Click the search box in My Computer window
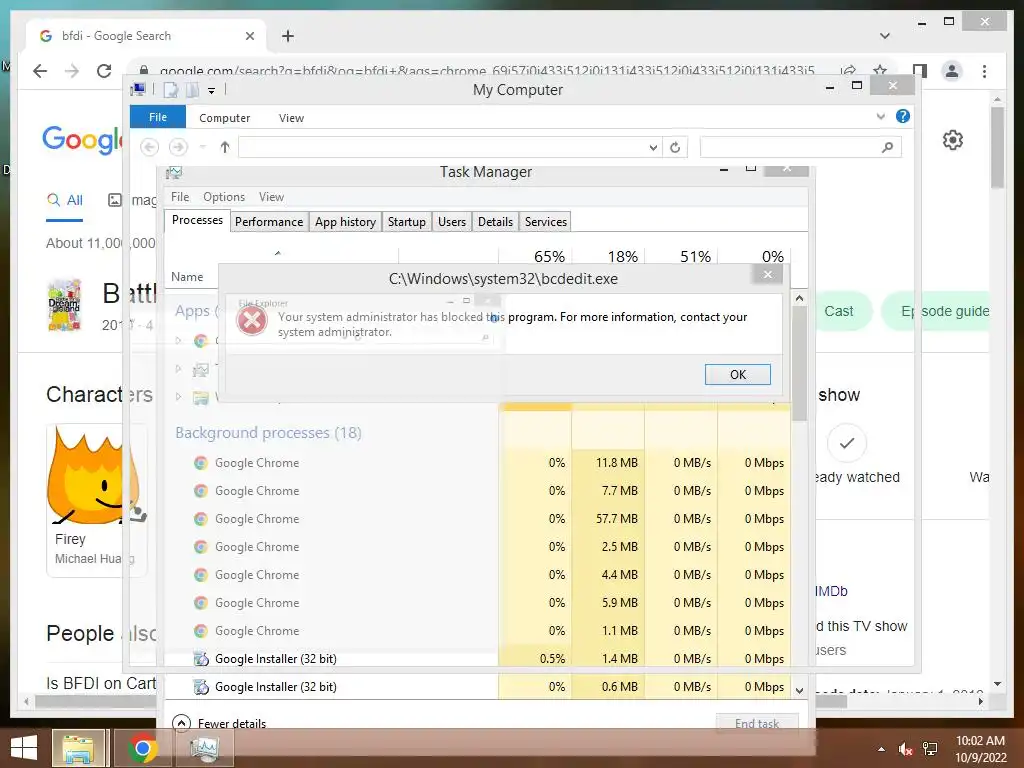 (x=800, y=148)
